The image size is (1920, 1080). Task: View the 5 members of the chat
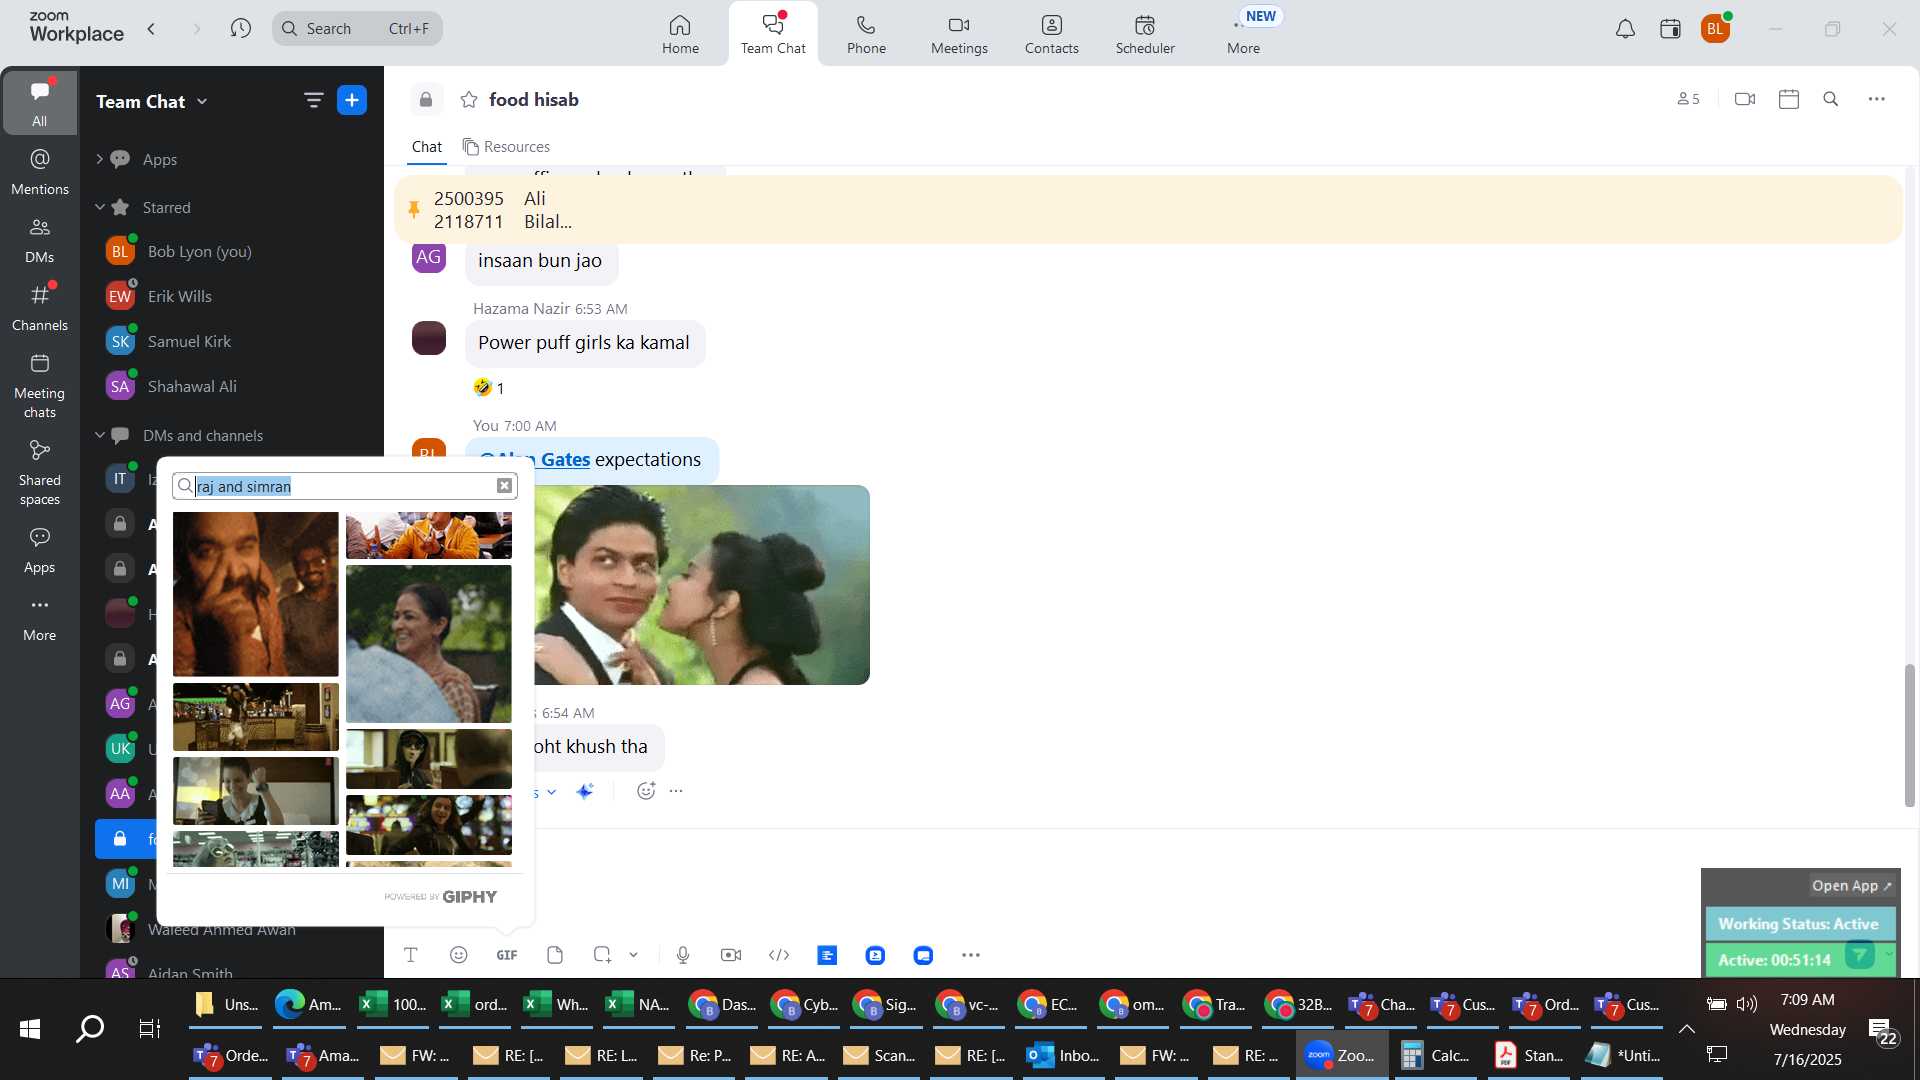coord(1688,99)
